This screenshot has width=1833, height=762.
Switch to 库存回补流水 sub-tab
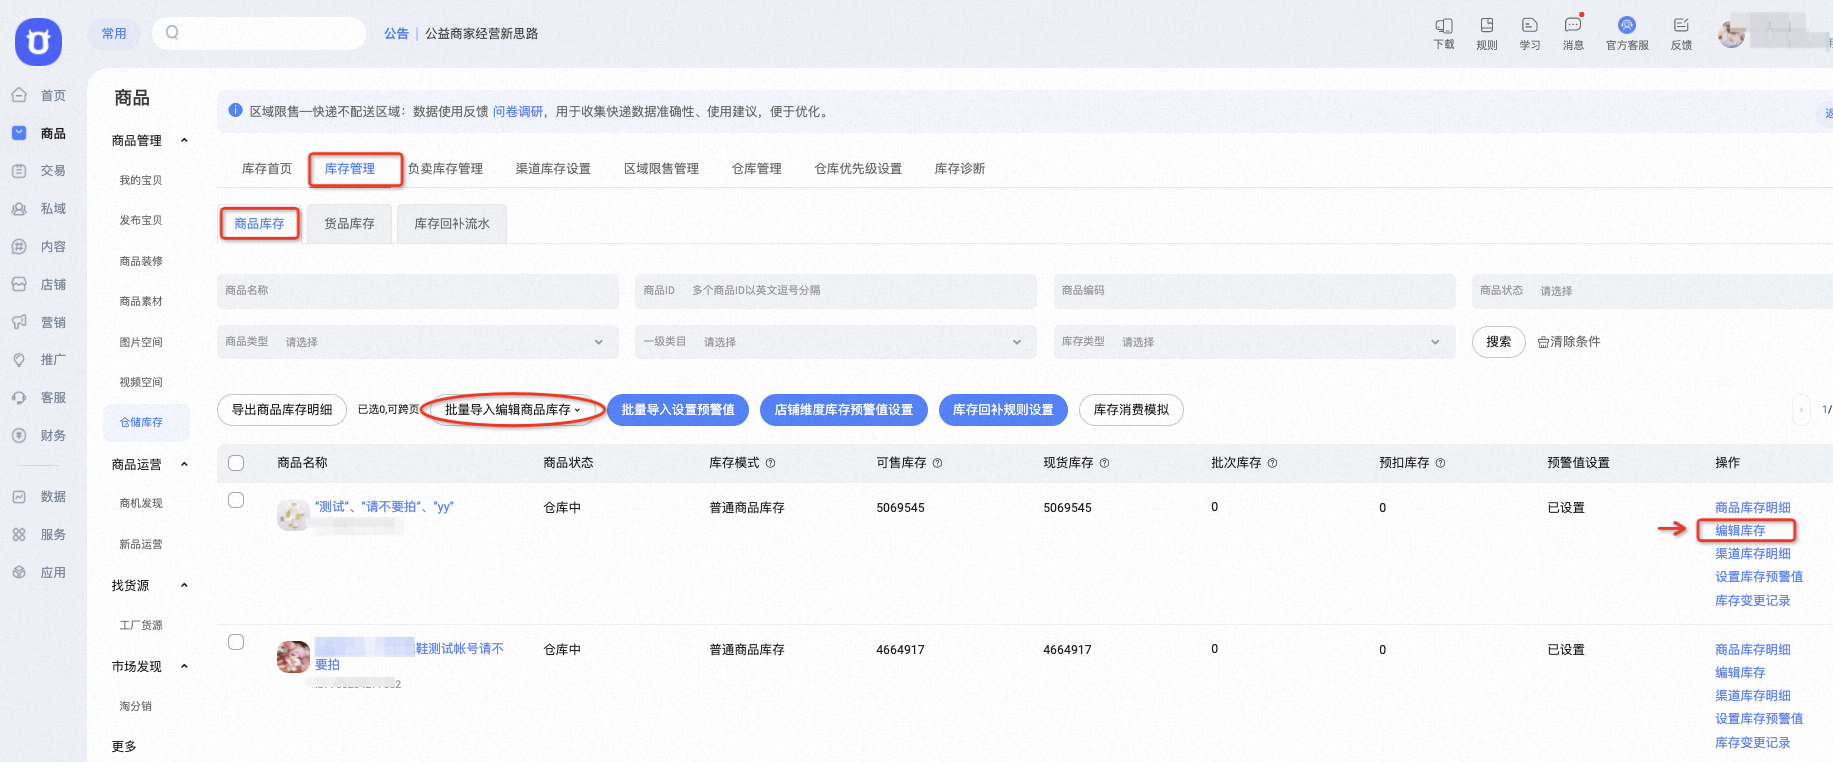[452, 224]
